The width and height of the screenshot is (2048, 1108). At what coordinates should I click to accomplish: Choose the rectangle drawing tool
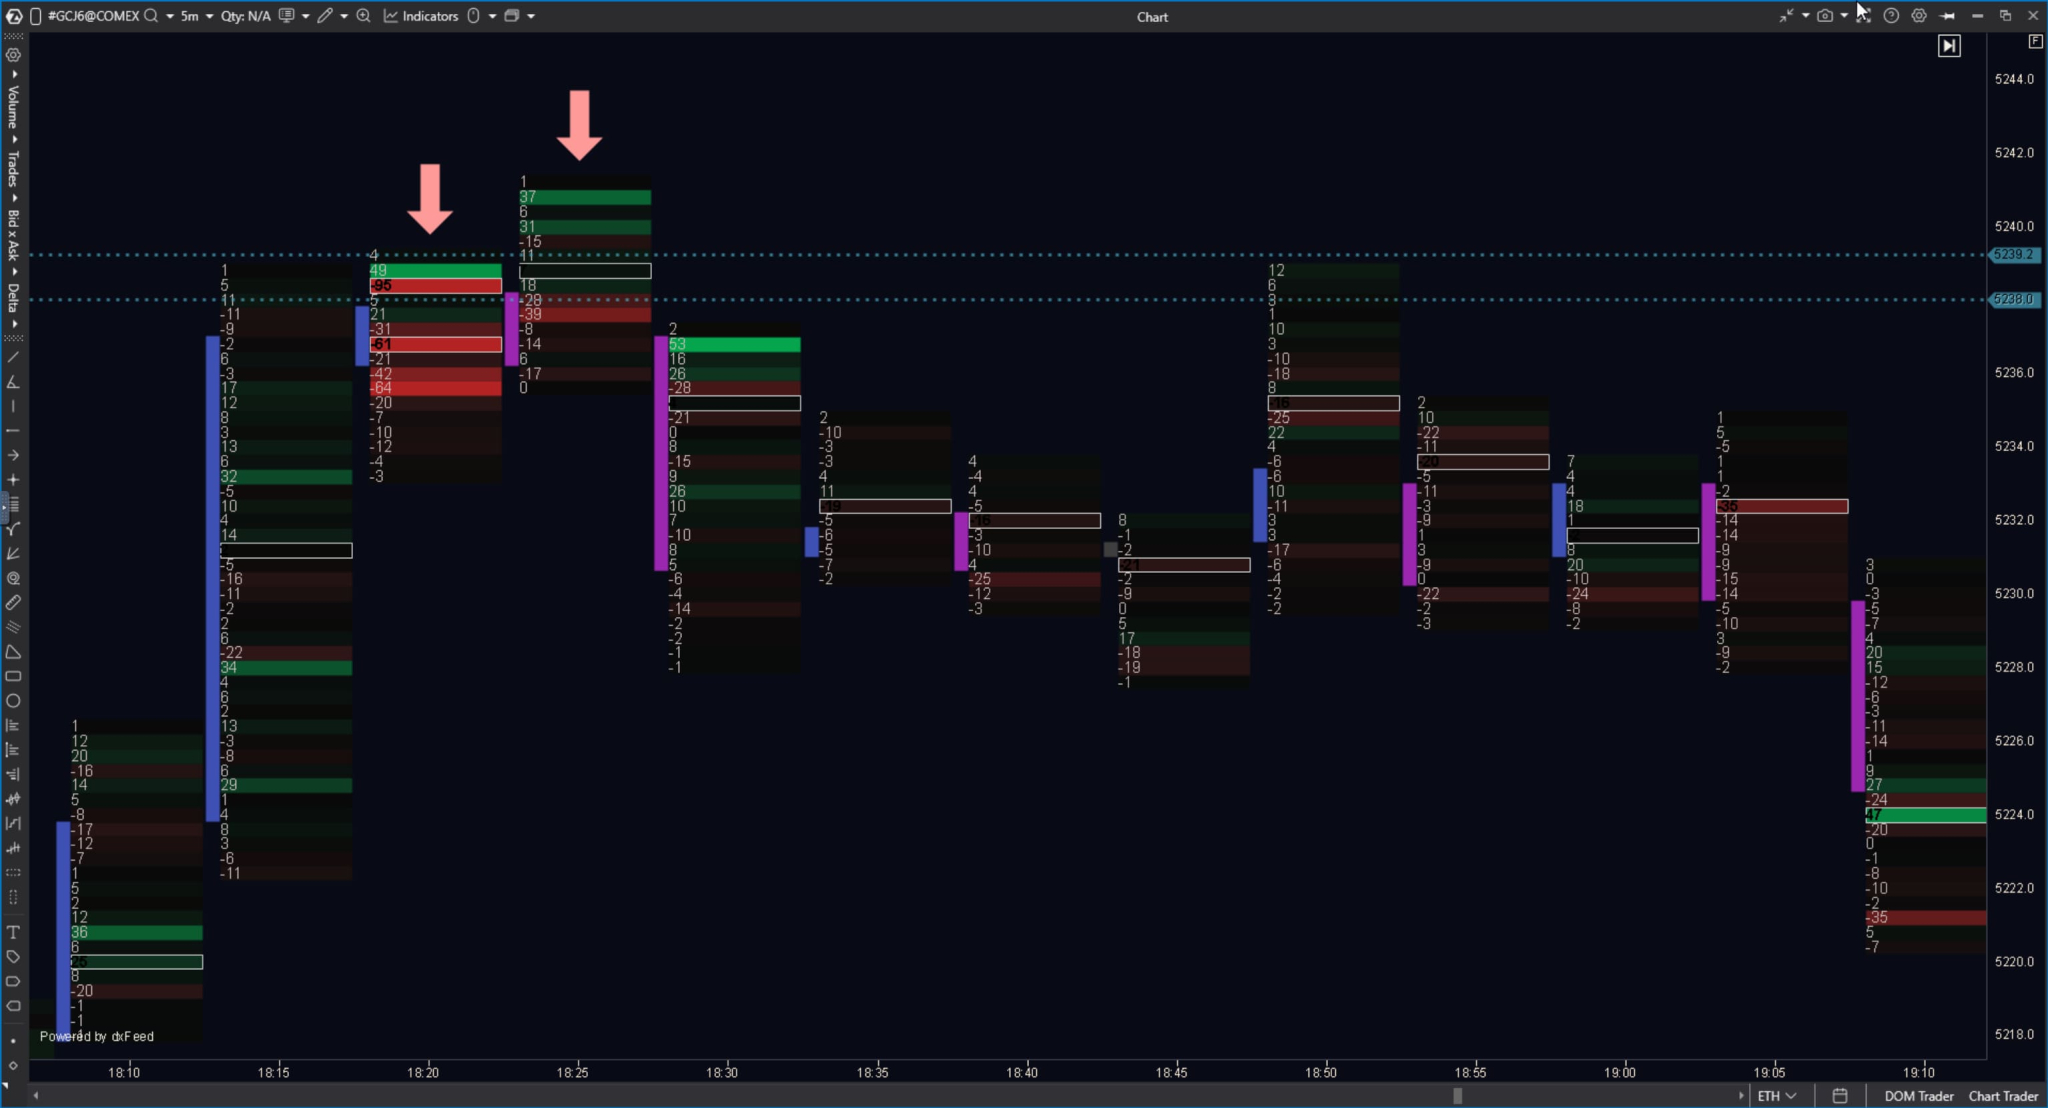point(13,677)
